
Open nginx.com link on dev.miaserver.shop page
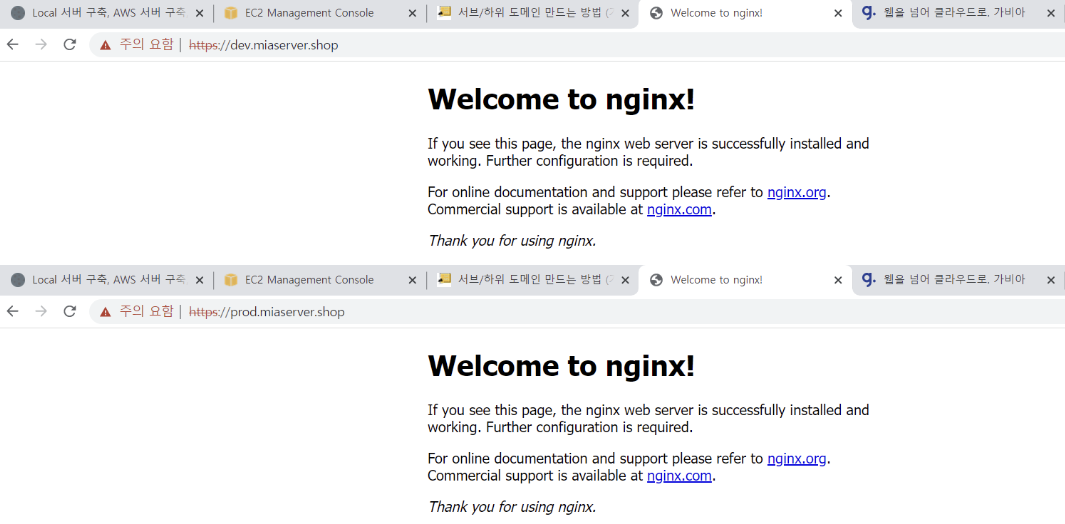[x=679, y=209]
